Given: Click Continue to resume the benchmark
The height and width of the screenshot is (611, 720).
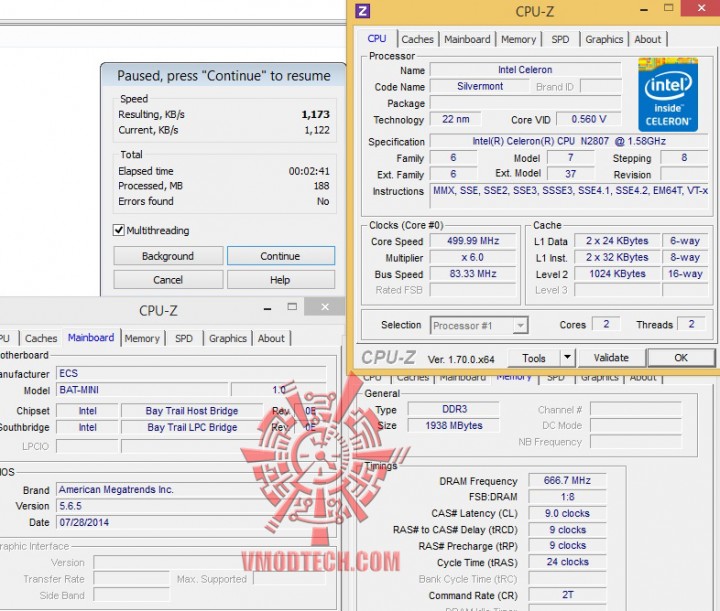Looking at the screenshot, I should click(281, 256).
